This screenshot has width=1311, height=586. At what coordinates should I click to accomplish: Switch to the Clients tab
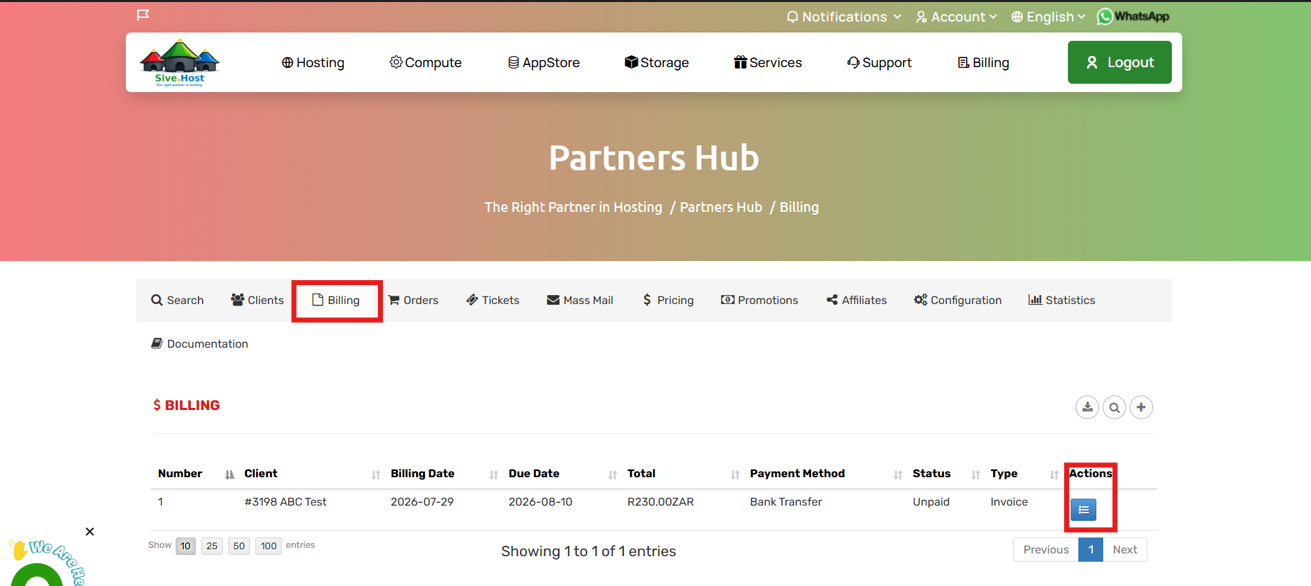click(x=258, y=300)
